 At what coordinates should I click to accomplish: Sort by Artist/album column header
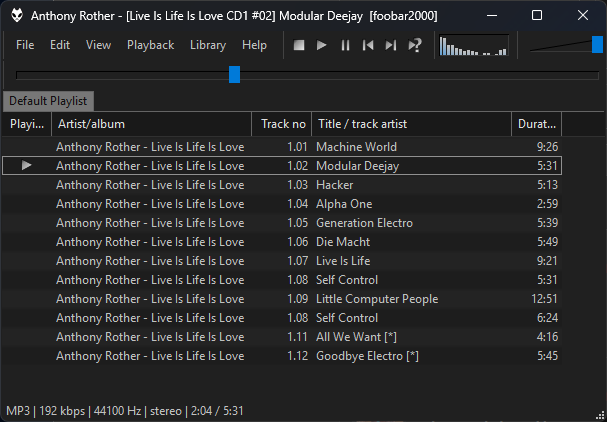[151, 124]
